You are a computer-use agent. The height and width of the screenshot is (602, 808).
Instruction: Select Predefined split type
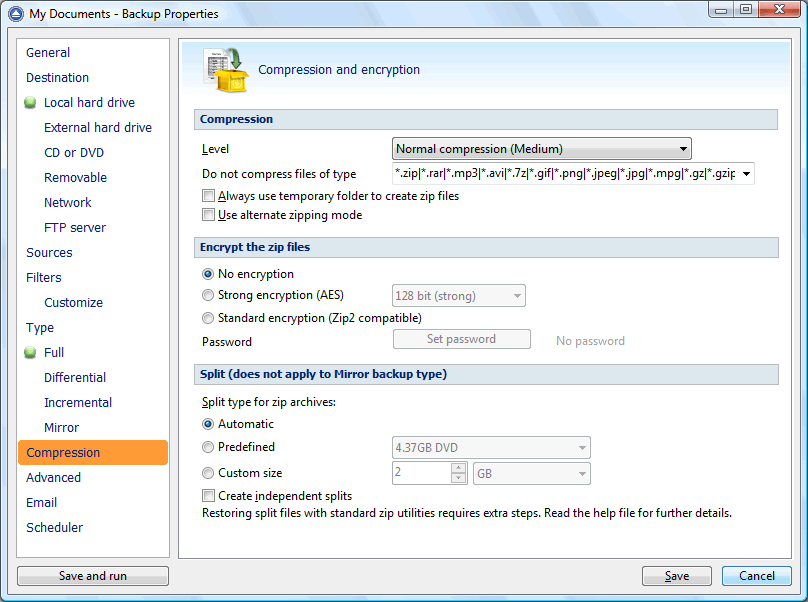208,447
